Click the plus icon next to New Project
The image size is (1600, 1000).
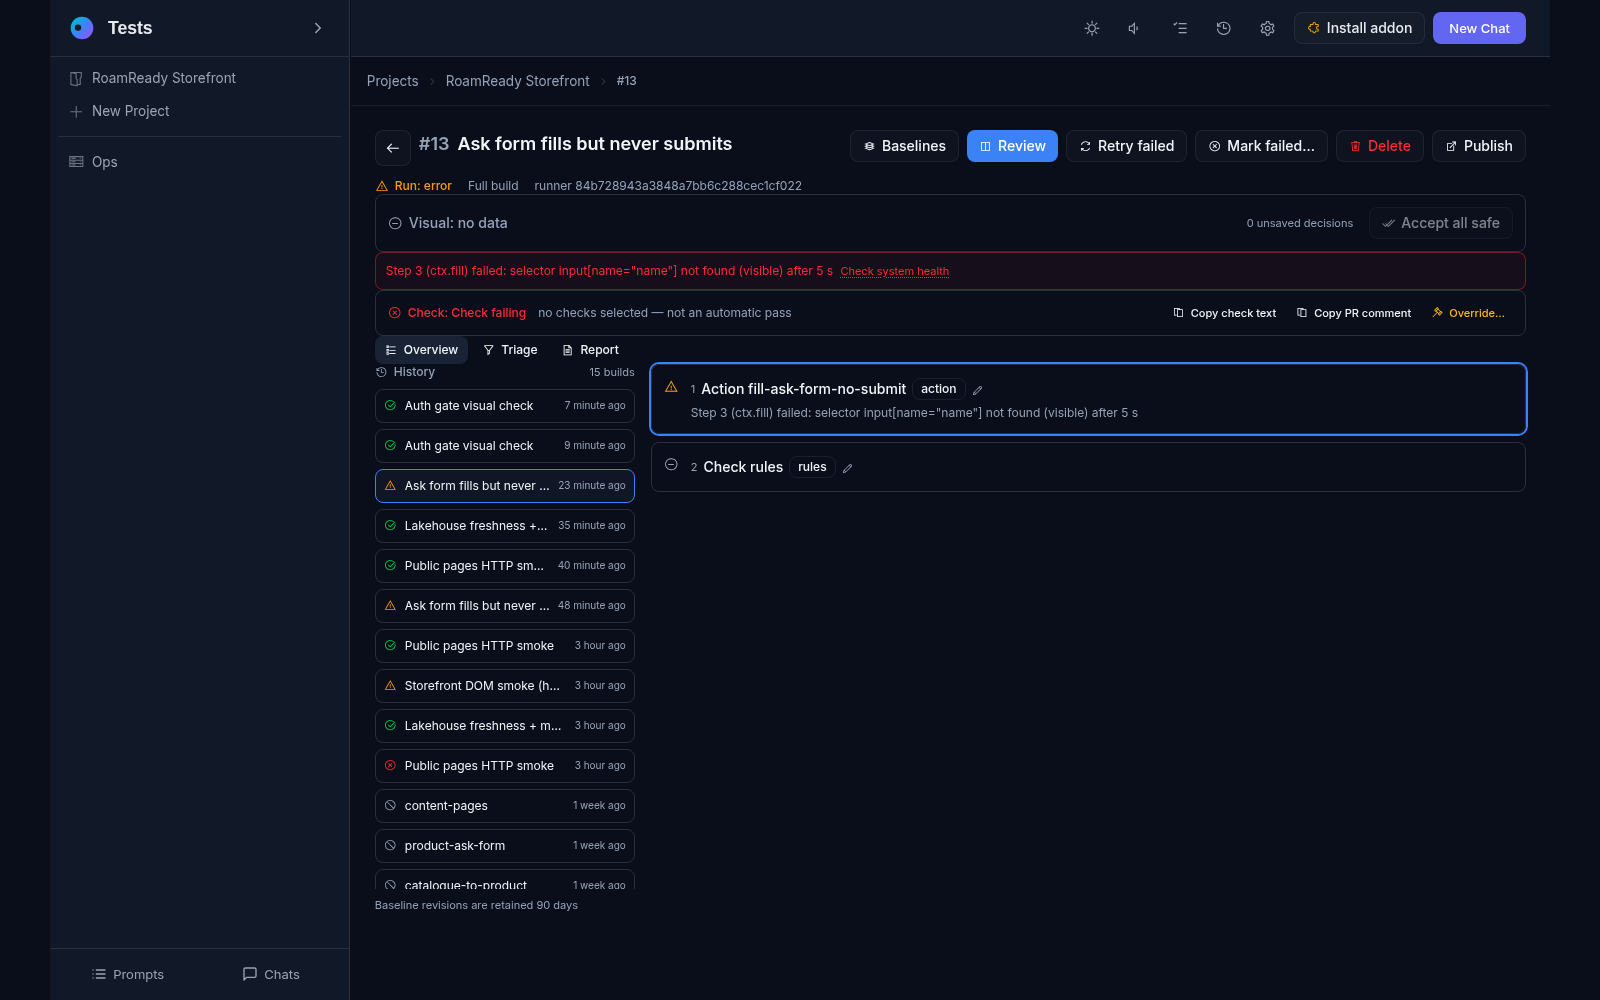click(x=76, y=111)
